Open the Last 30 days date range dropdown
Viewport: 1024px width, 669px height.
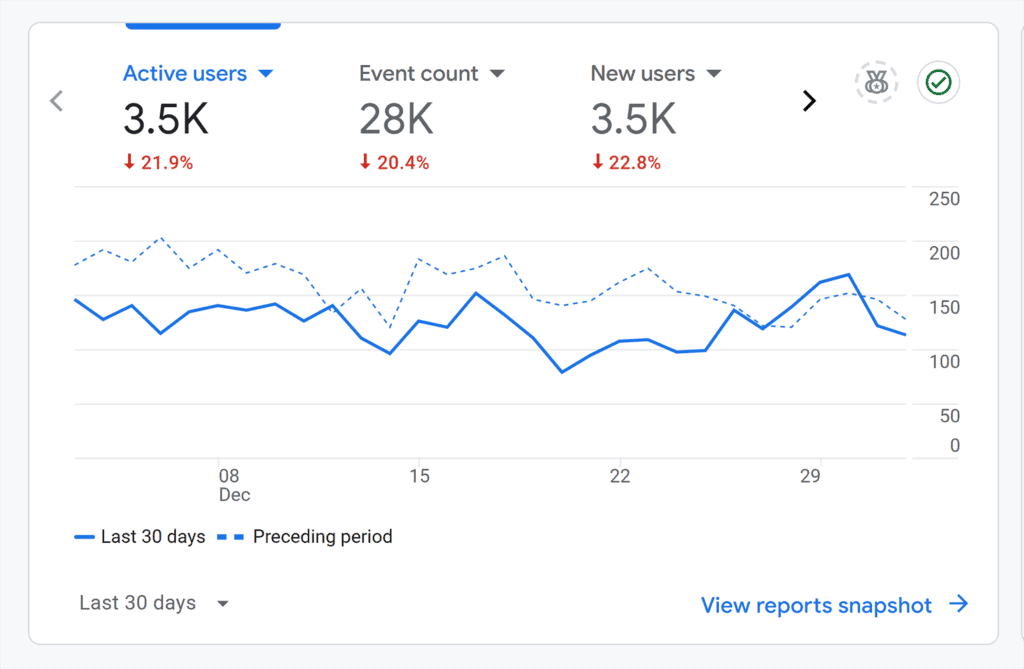pyautogui.click(x=154, y=603)
